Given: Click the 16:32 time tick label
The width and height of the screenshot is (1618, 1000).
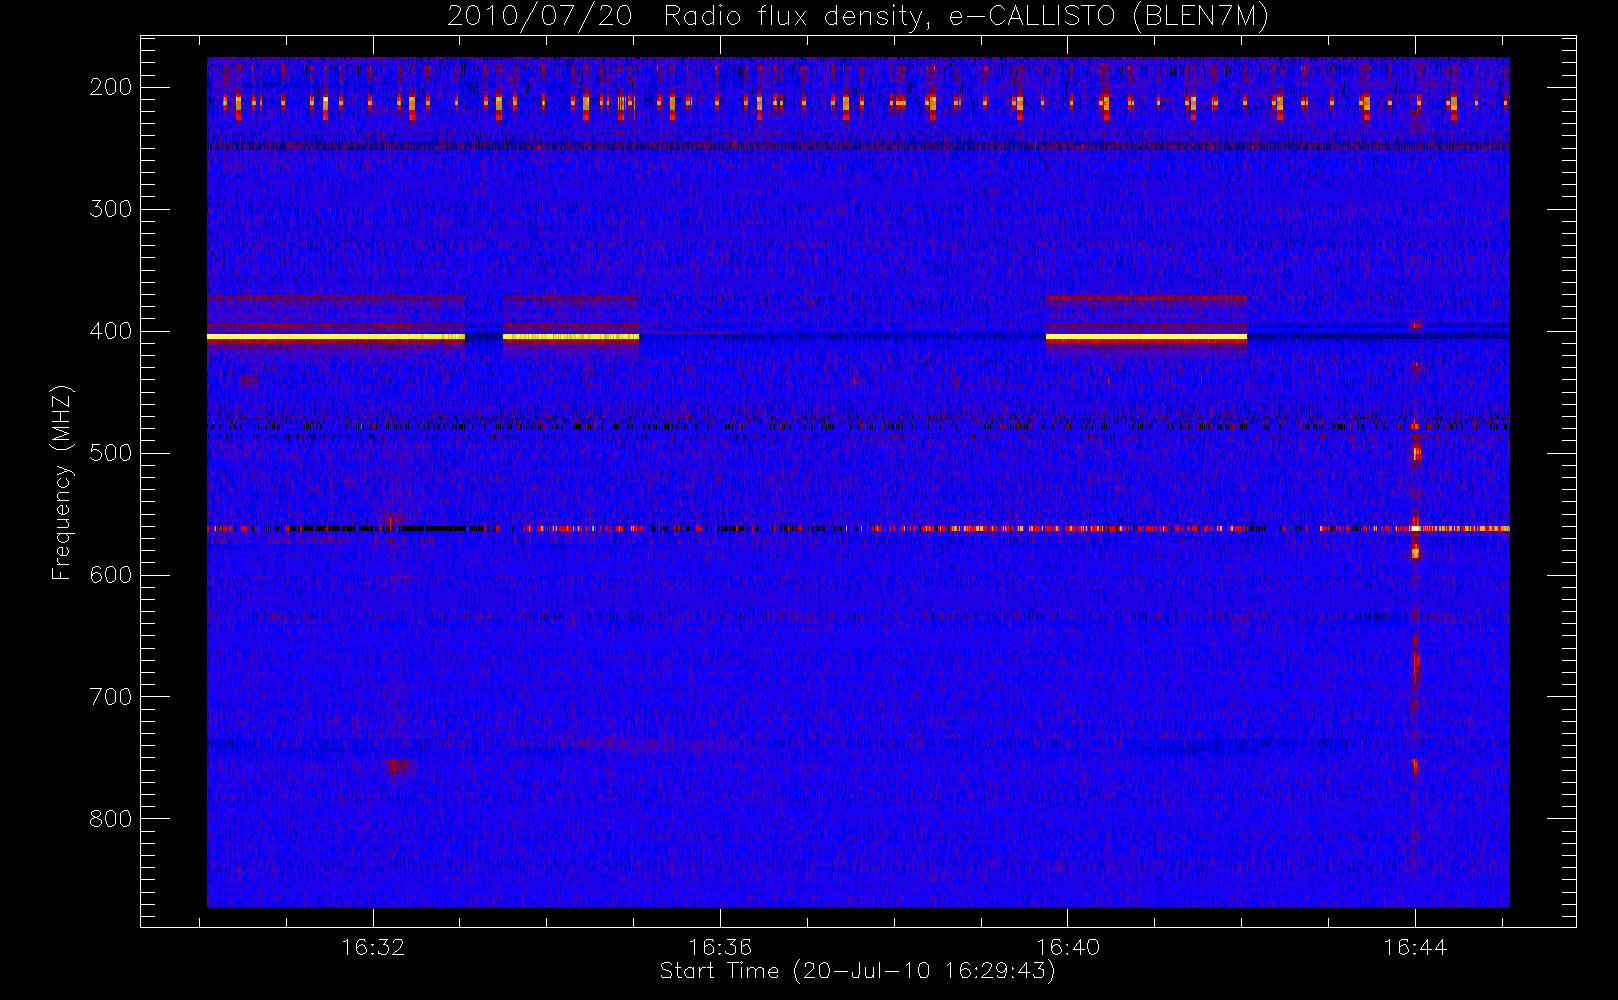Looking at the screenshot, I should point(373,947).
